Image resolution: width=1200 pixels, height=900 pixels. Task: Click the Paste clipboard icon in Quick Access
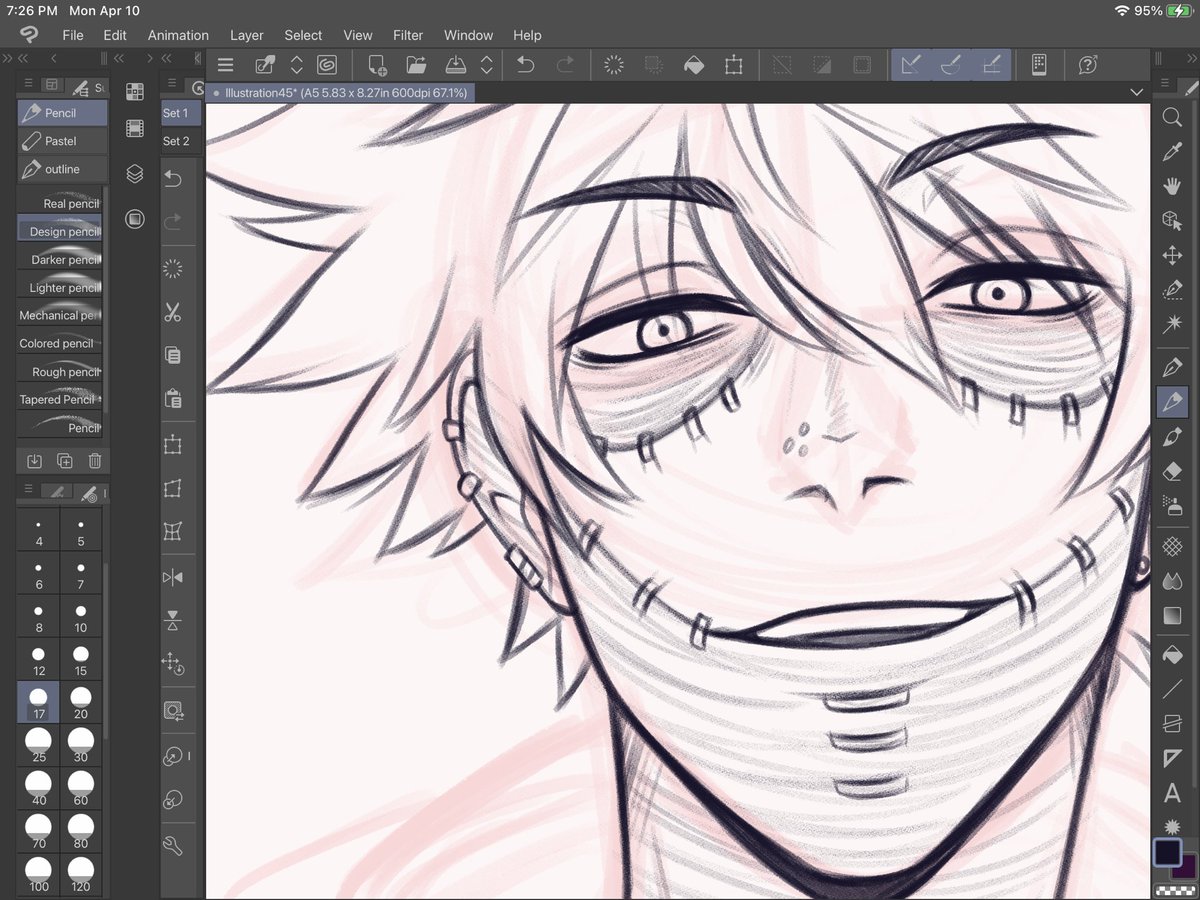173,397
